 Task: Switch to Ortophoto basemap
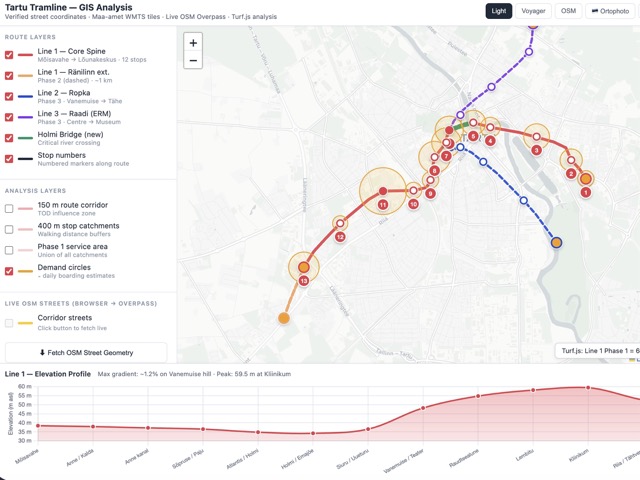pyautogui.click(x=610, y=11)
